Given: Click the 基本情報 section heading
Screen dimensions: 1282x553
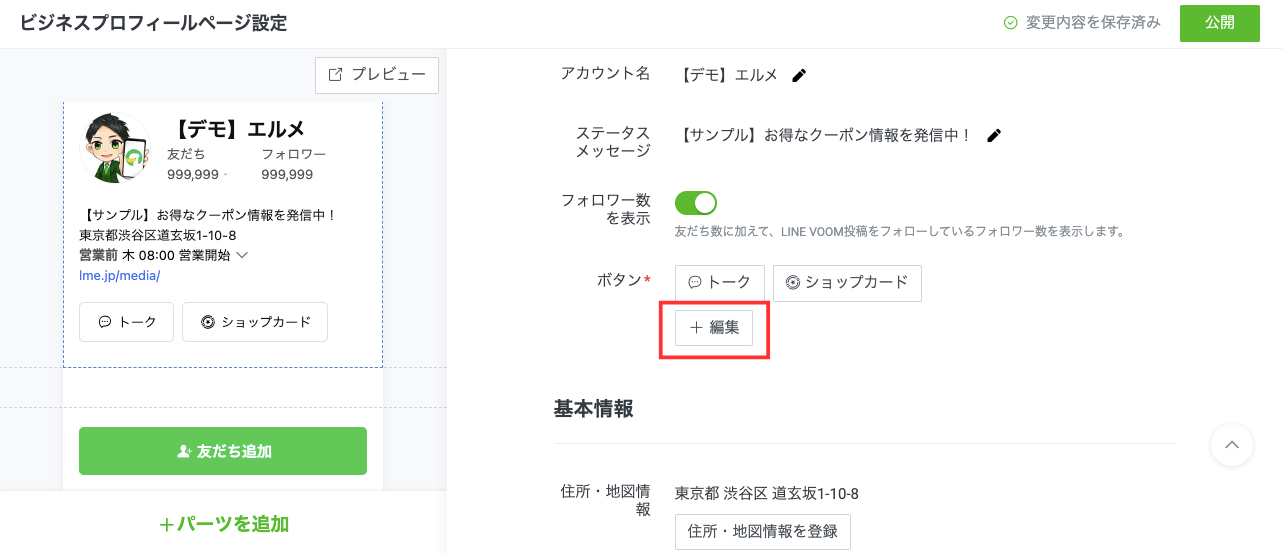Looking at the screenshot, I should 594,409.
